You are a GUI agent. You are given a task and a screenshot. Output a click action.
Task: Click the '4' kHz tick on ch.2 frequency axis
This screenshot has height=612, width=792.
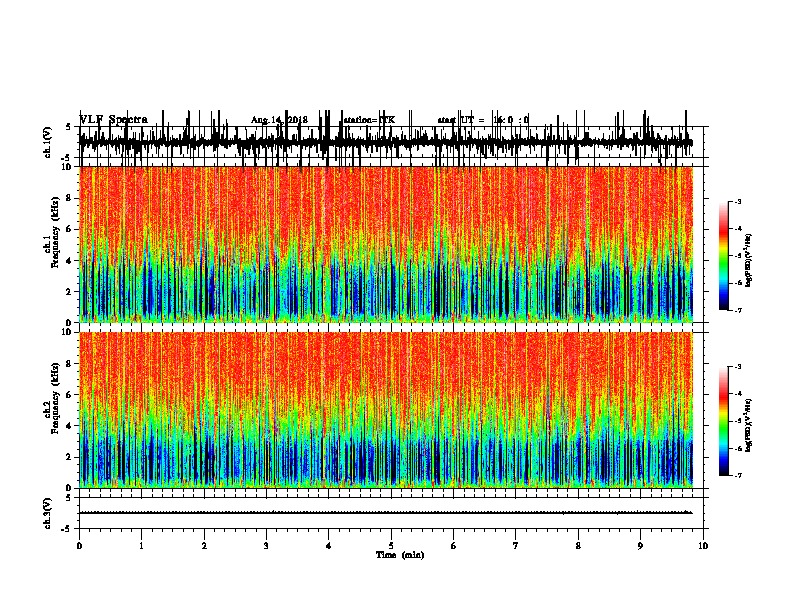(x=69, y=426)
